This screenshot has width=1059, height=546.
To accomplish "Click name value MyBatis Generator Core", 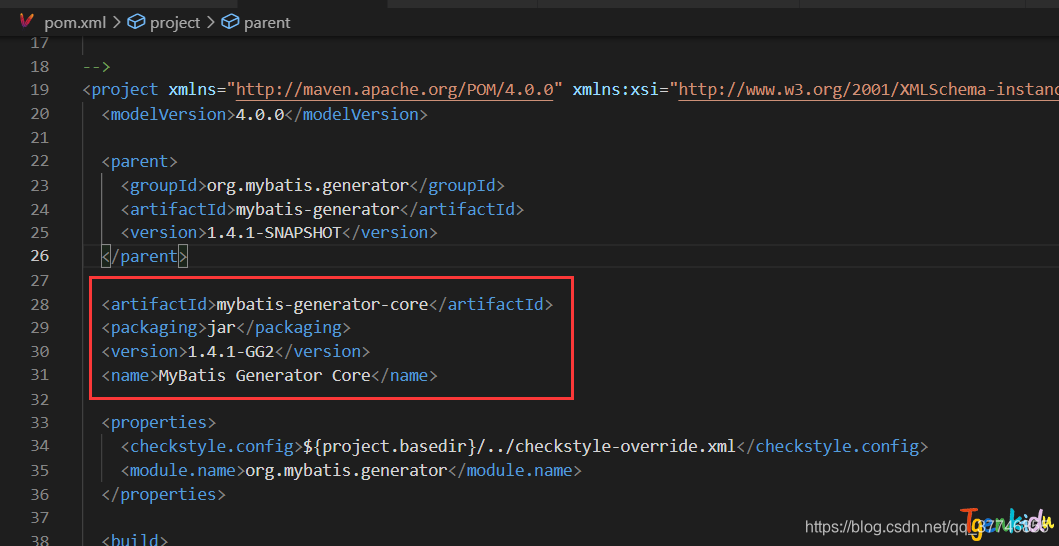I will coord(264,375).
